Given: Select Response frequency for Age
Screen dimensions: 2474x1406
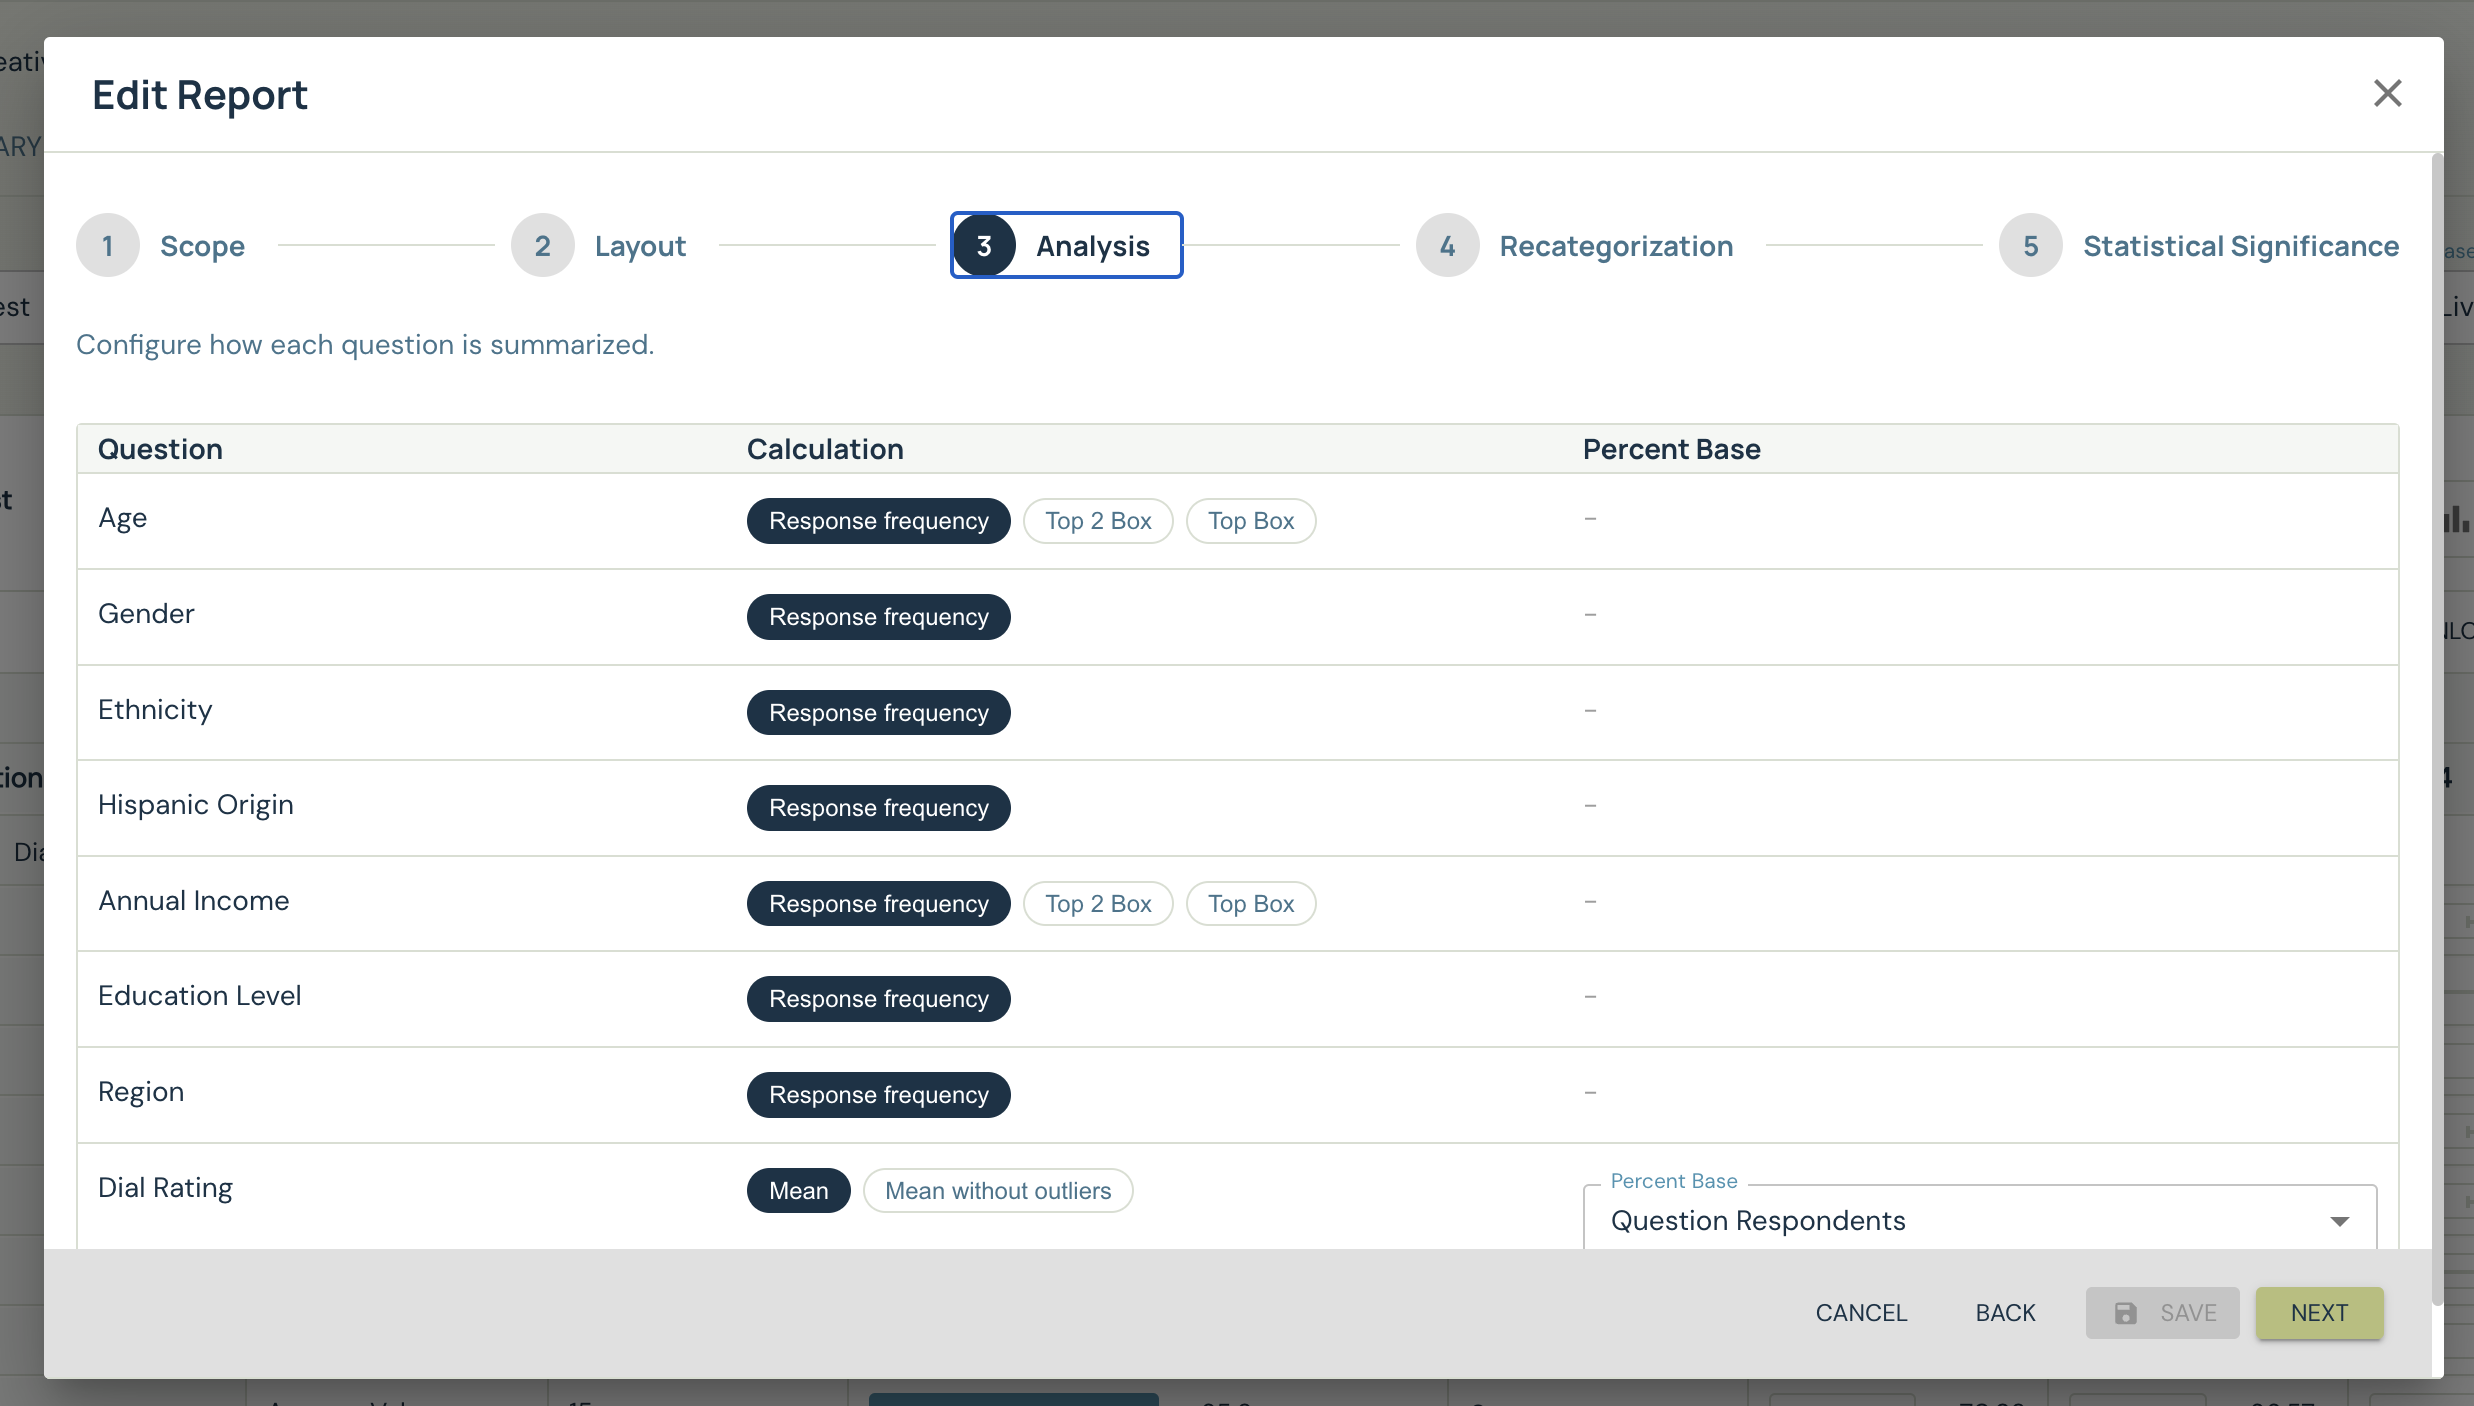Looking at the screenshot, I should point(878,521).
